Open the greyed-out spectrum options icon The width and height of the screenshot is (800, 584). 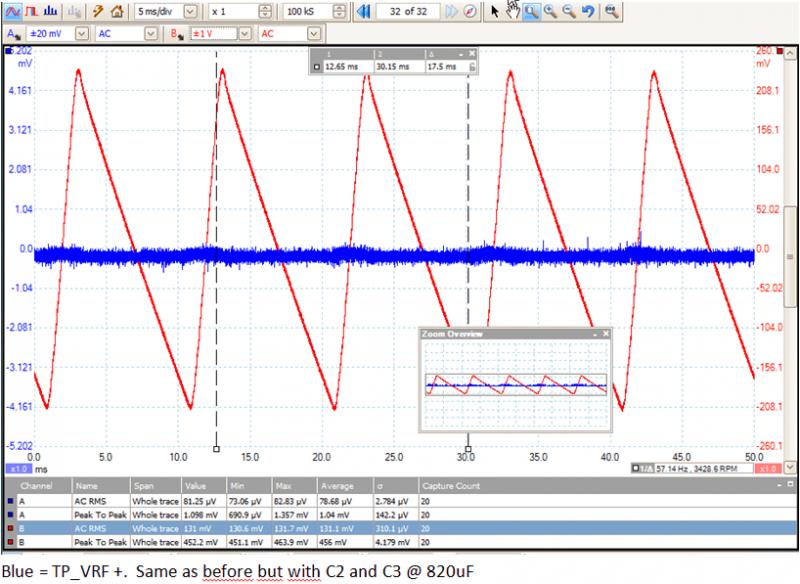(x=74, y=11)
